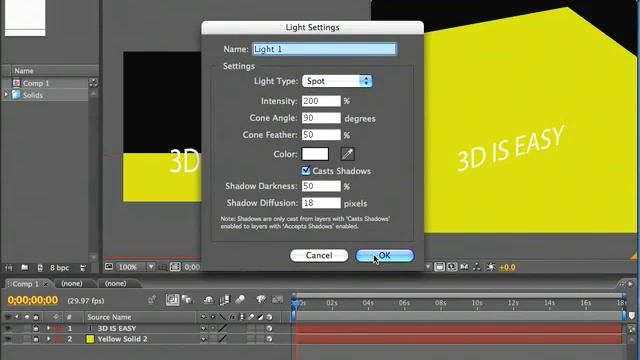Viewport: 640px width, 360px height.
Task: Switch to the Comp 1 timeline tab
Action: [x=25, y=284]
